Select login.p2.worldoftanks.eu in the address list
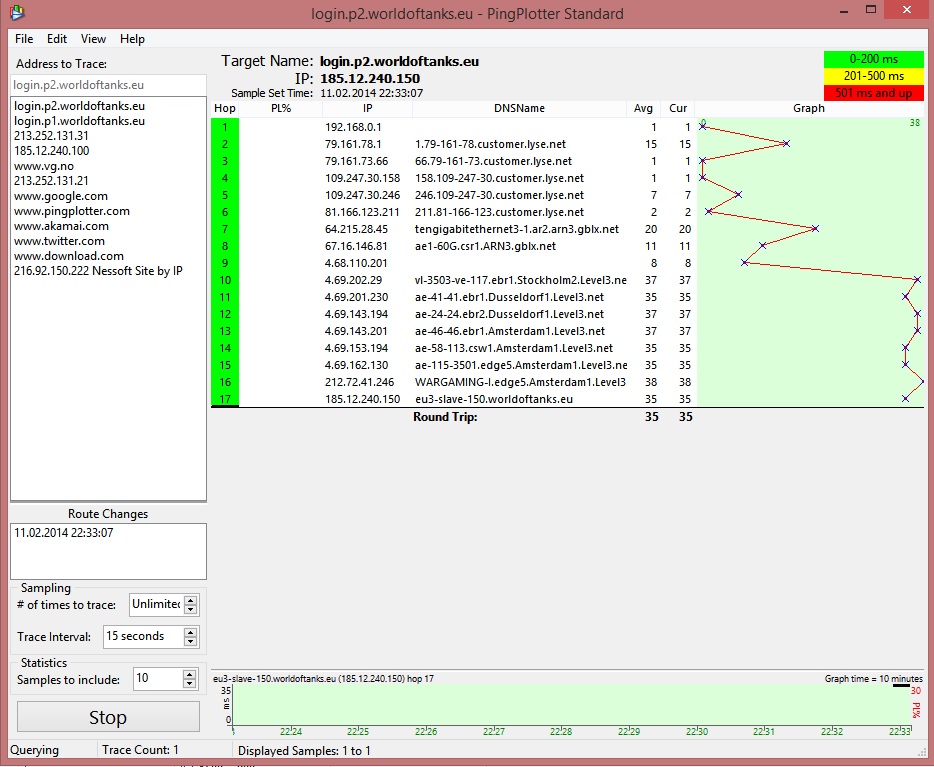Screen dimensions: 934x767 (79, 106)
